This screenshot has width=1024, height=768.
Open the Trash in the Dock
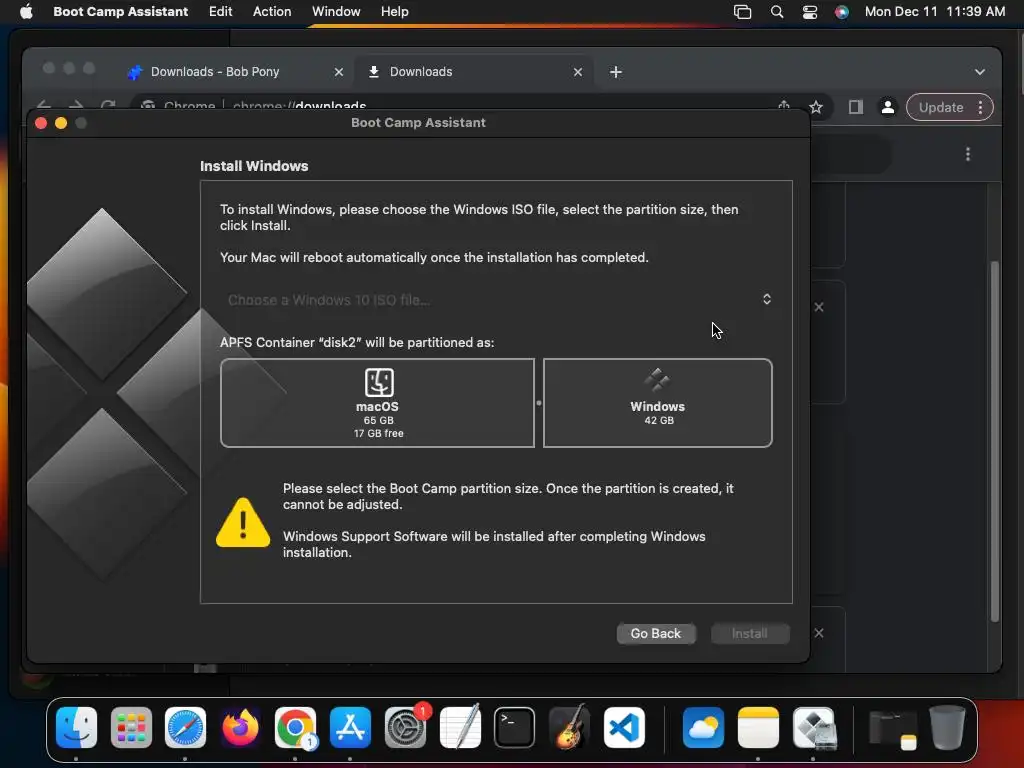pyautogui.click(x=947, y=727)
